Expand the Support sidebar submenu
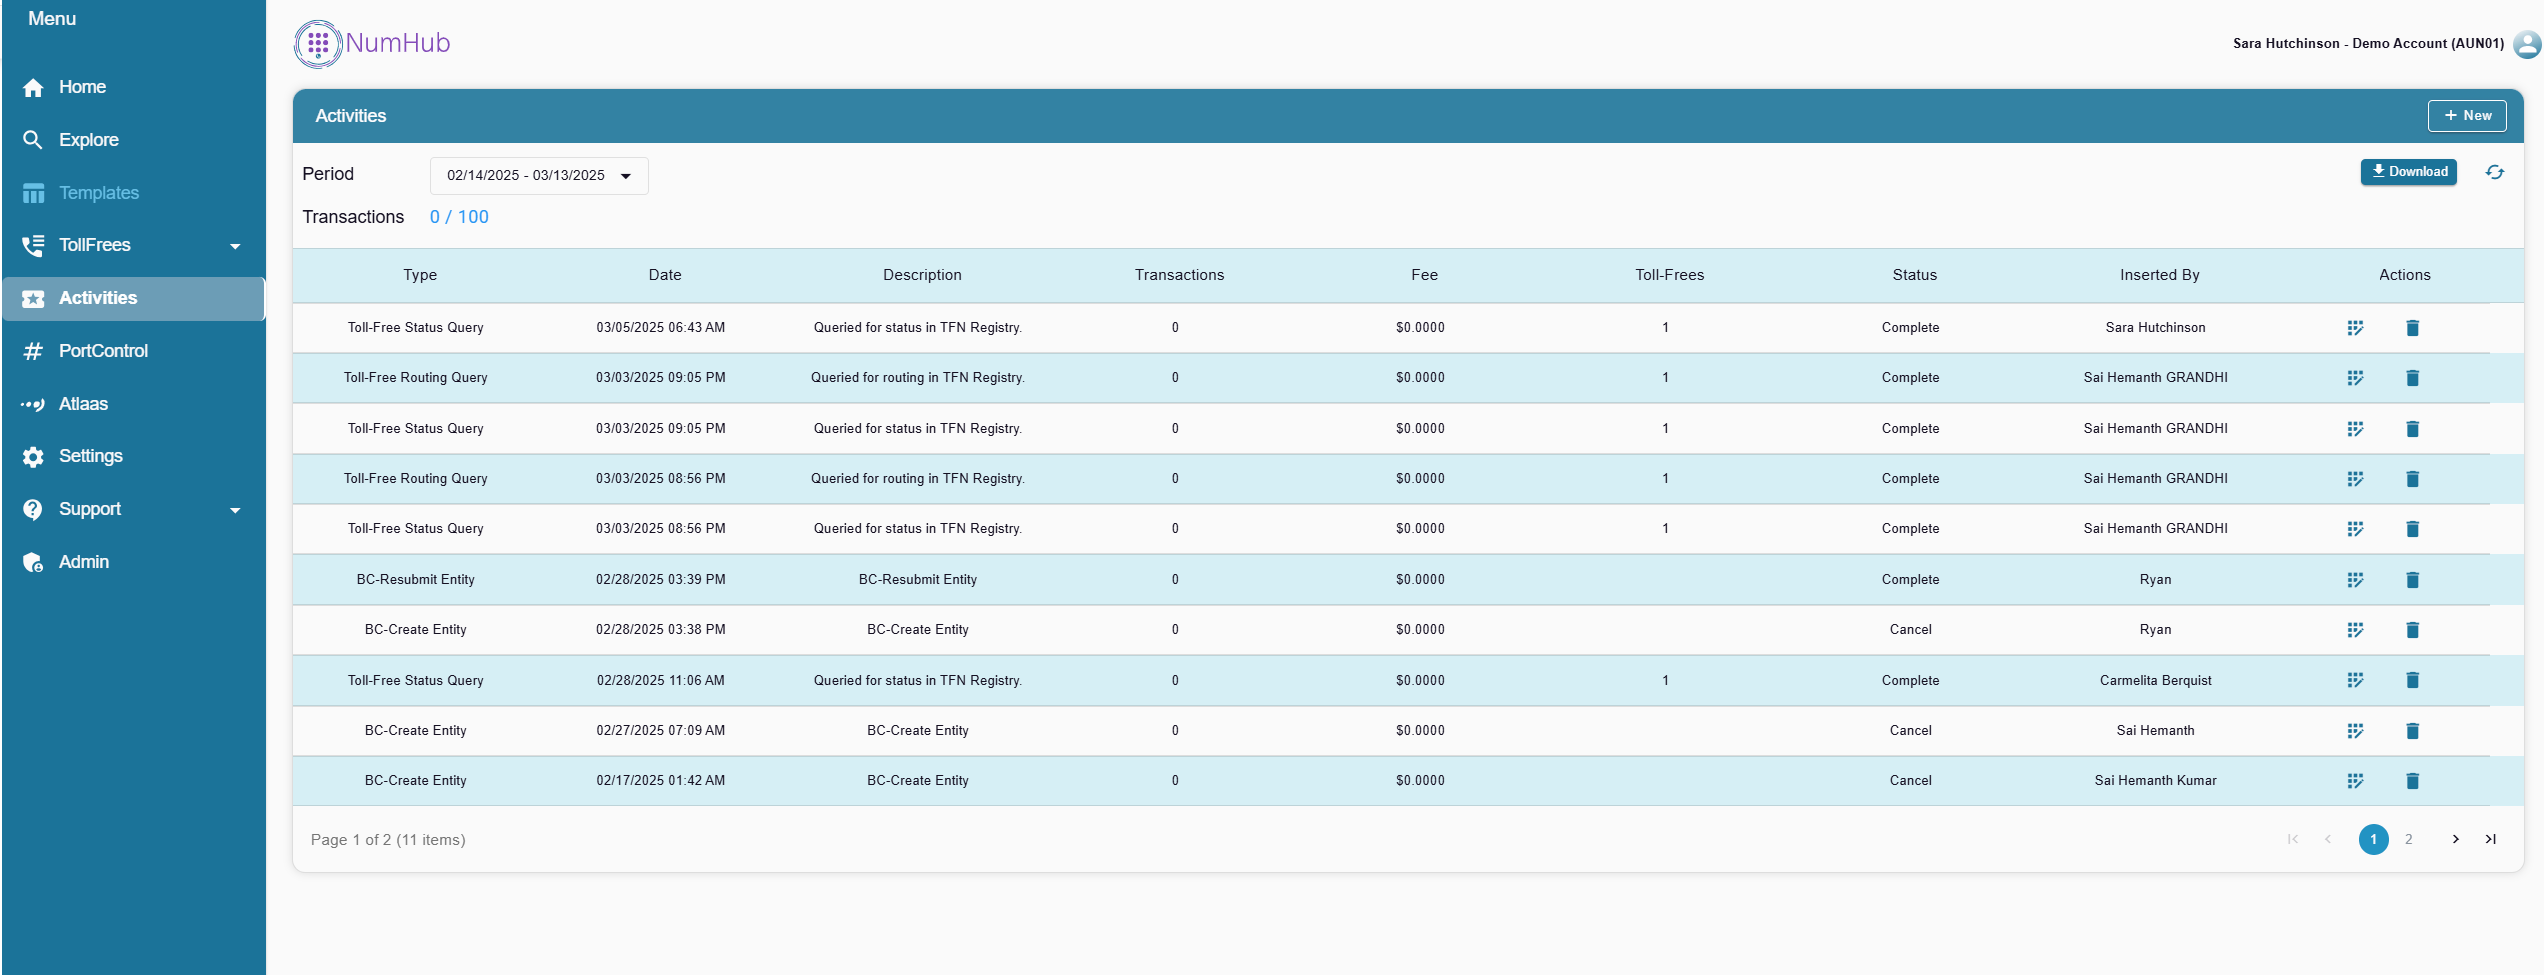This screenshot has height=975, width=2544. point(235,510)
